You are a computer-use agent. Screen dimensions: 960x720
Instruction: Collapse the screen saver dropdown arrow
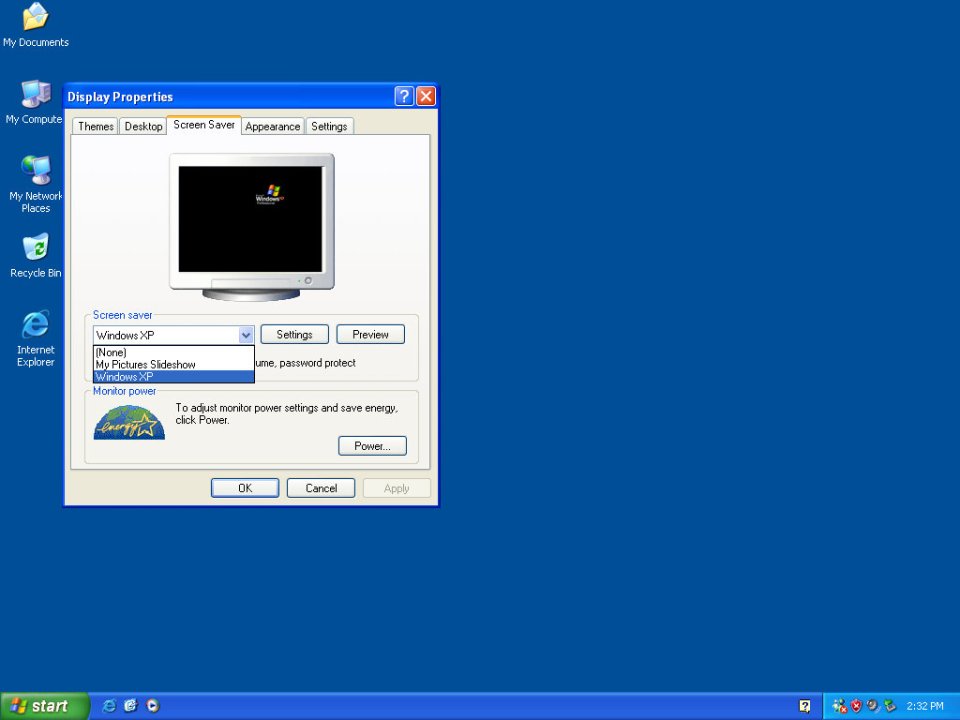pos(246,335)
